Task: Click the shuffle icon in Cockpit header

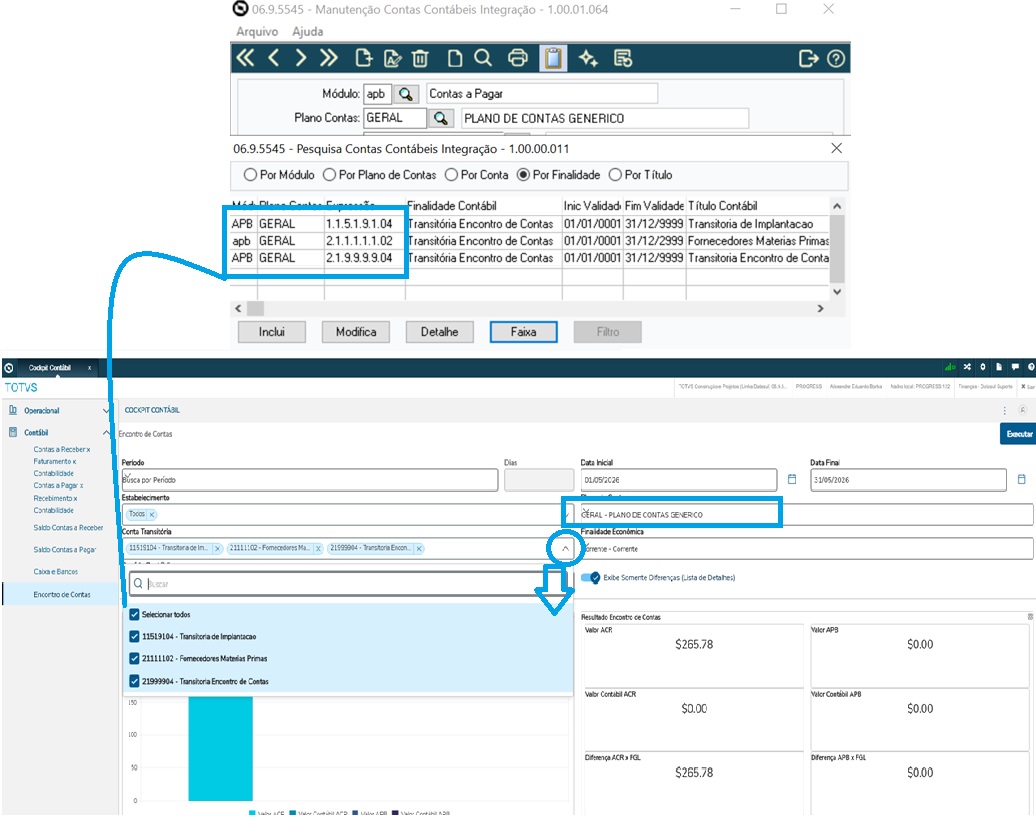Action: (967, 367)
